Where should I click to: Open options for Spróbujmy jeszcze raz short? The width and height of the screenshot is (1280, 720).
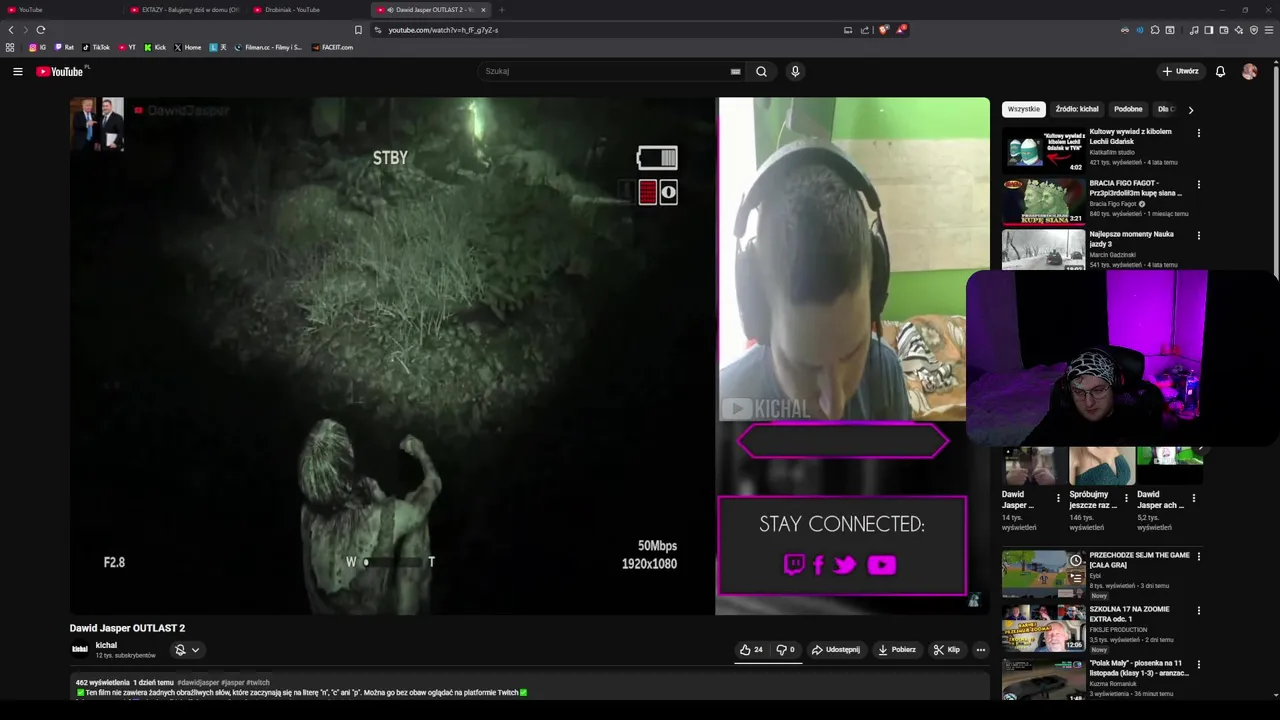point(1126,497)
